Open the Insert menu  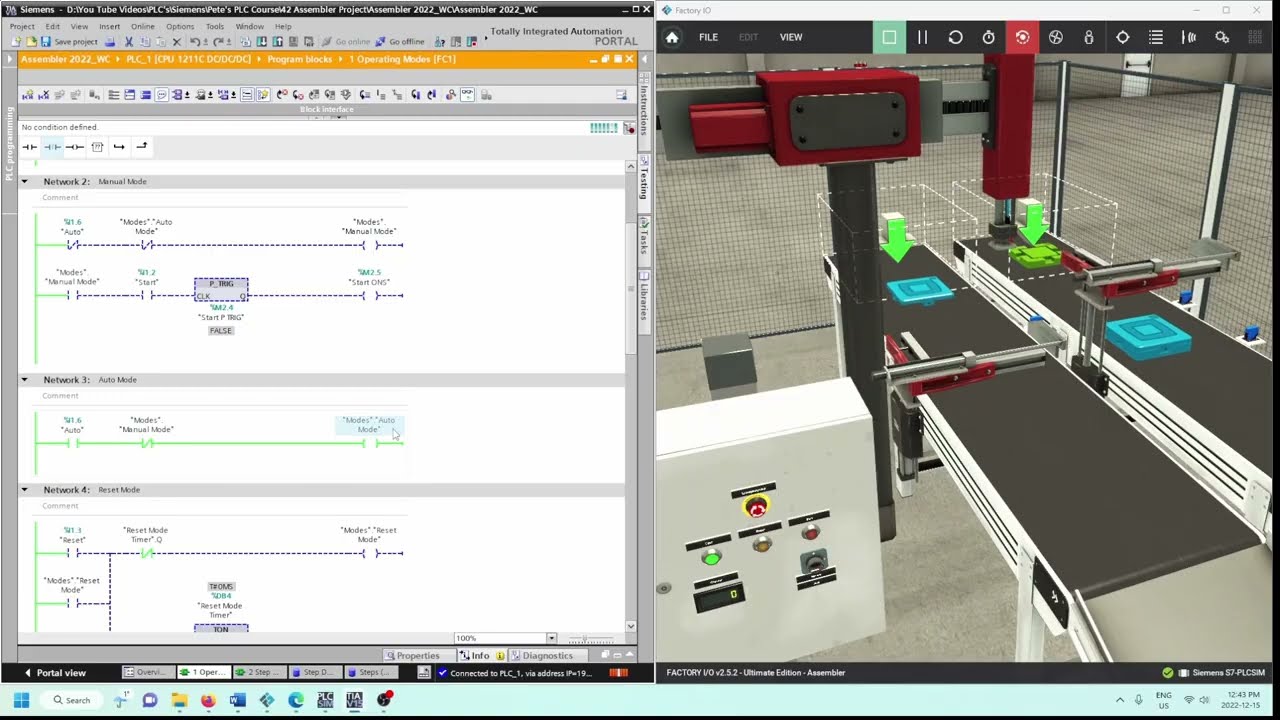coord(109,26)
